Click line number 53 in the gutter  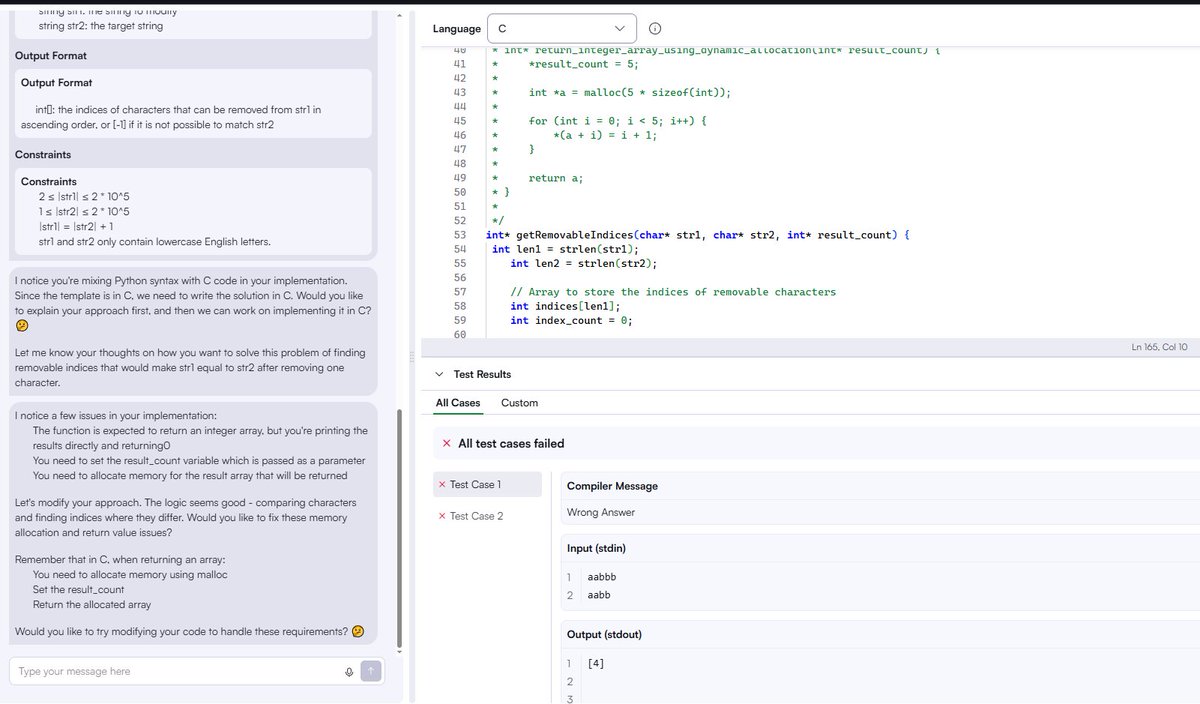click(460, 235)
